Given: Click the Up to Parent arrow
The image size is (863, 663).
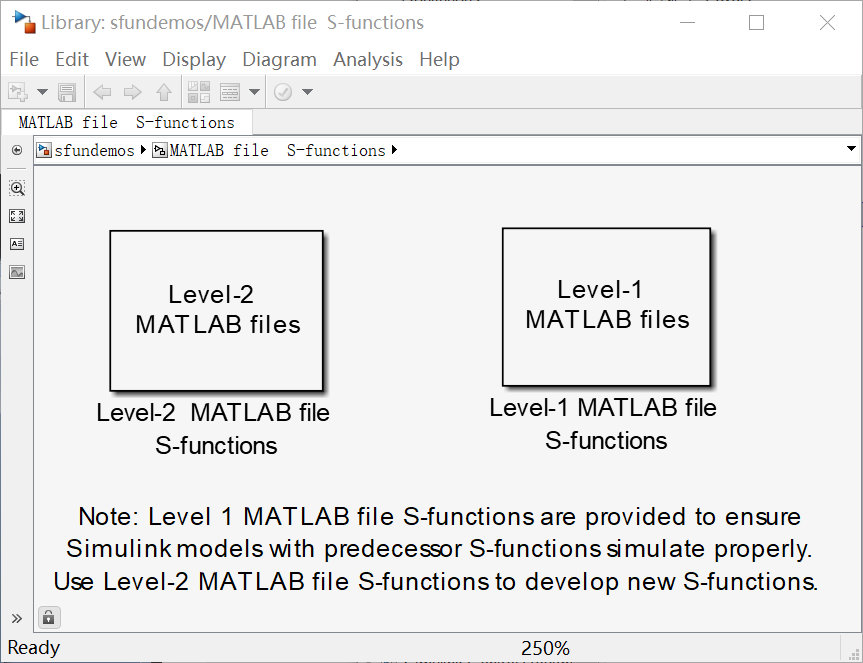Looking at the screenshot, I should pos(164,93).
